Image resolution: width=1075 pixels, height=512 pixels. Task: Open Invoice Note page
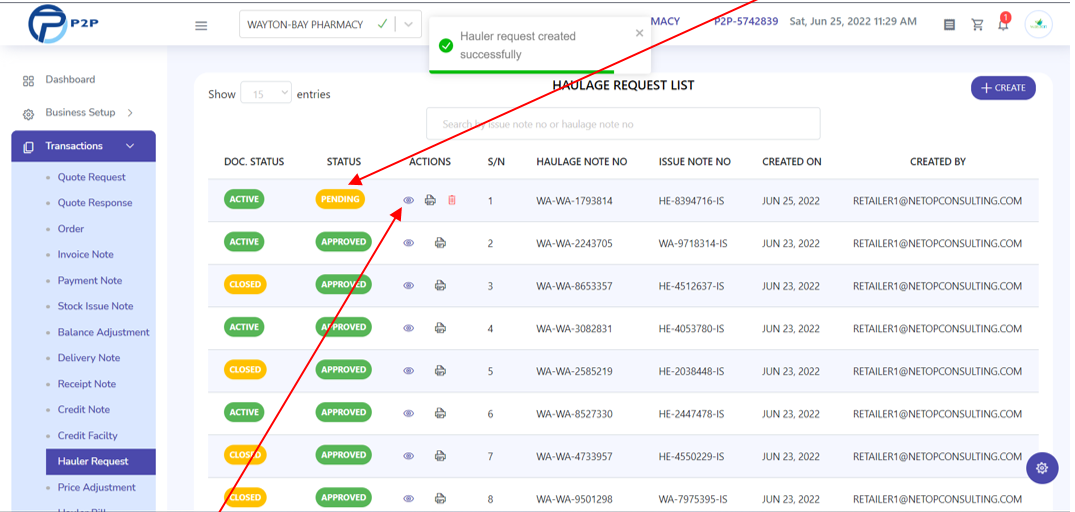click(x=86, y=254)
